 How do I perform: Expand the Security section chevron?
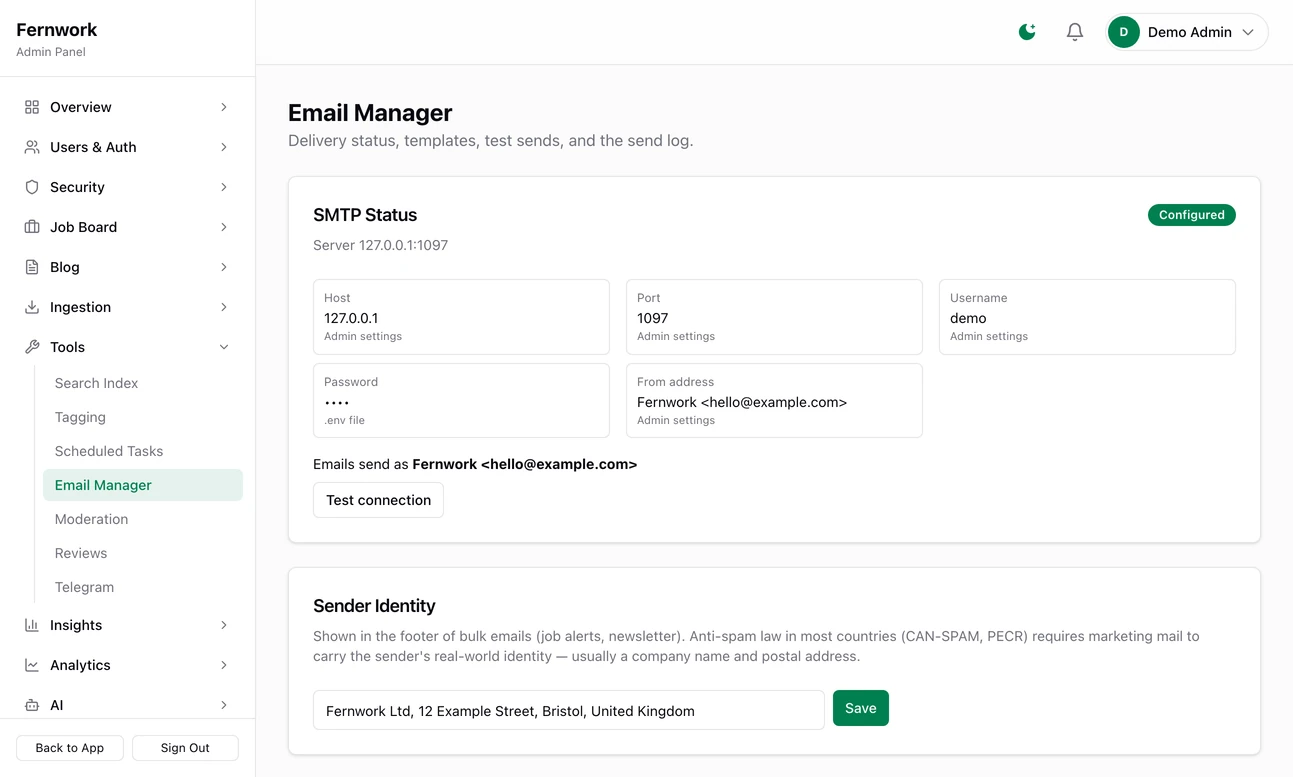[224, 187]
